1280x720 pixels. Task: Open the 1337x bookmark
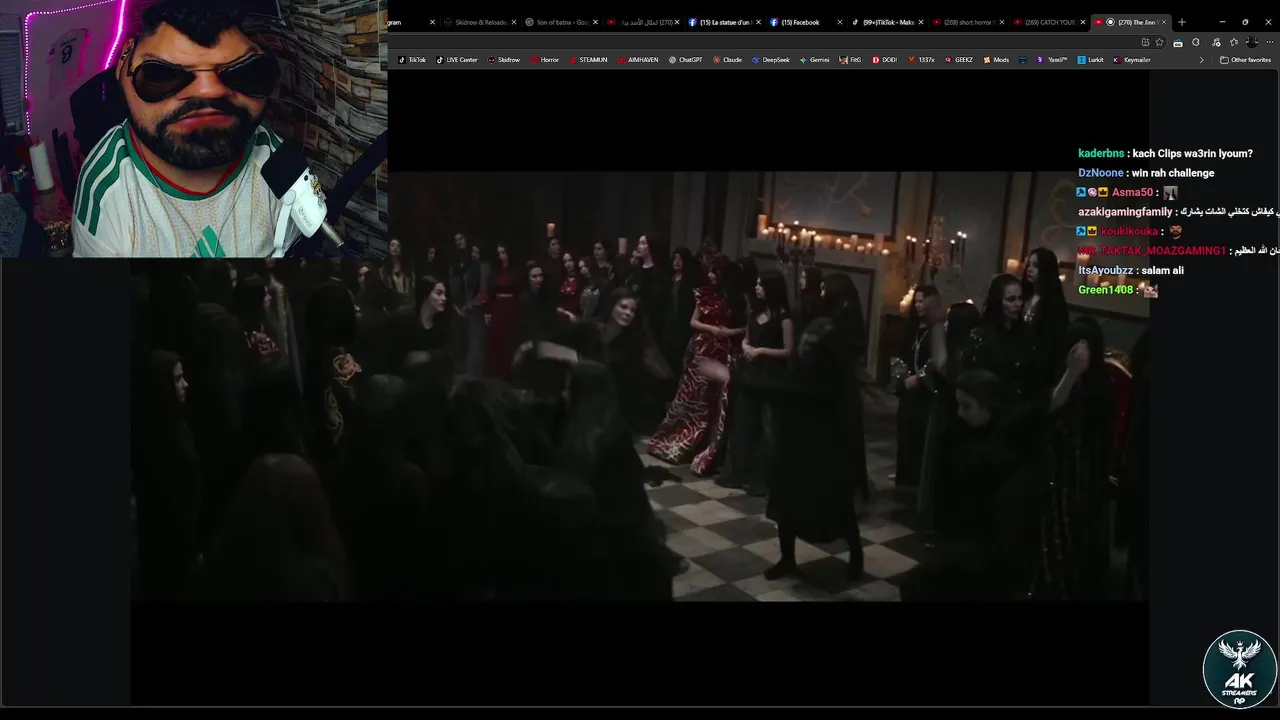(x=921, y=60)
